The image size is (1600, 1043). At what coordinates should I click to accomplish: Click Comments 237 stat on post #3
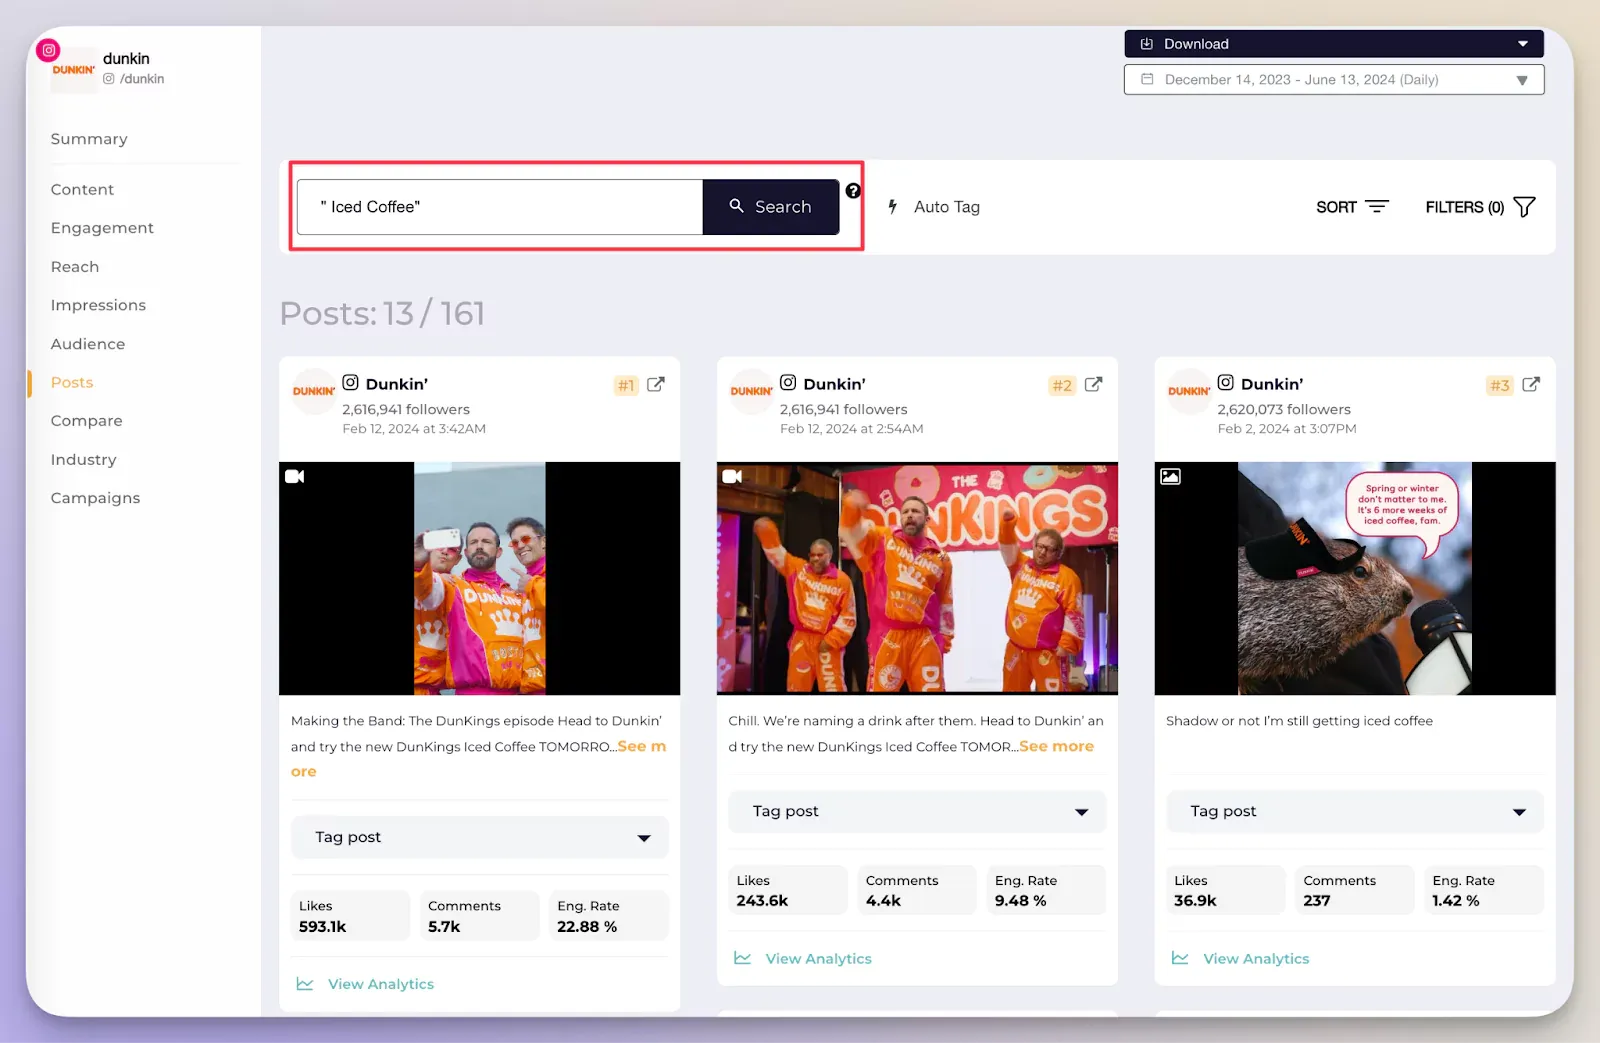point(1355,890)
